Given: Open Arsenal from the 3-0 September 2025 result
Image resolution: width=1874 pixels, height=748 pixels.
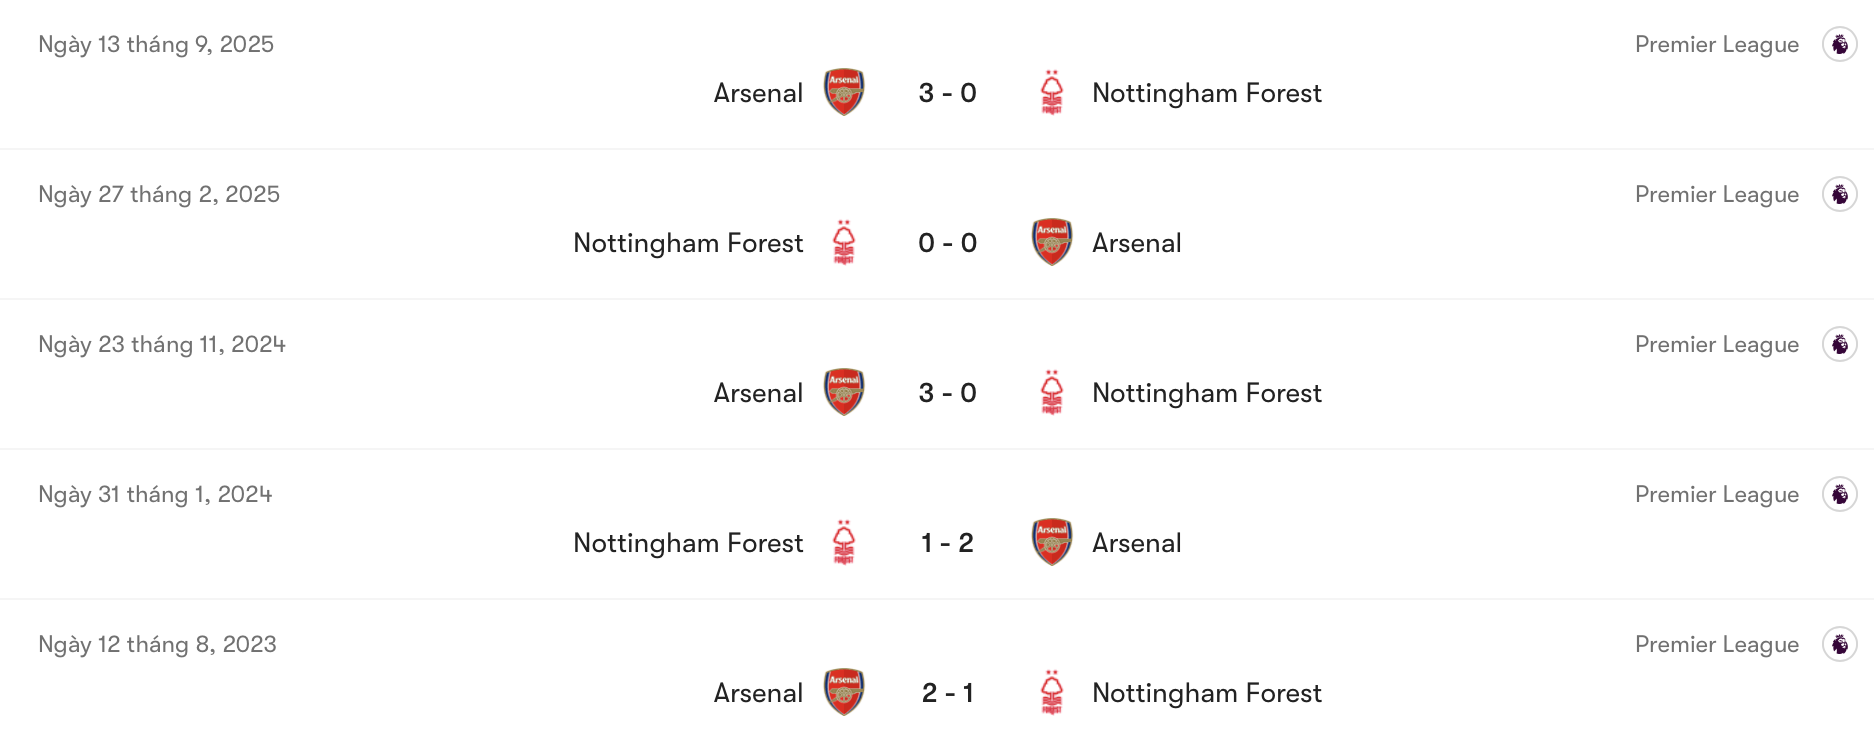Looking at the screenshot, I should [758, 92].
